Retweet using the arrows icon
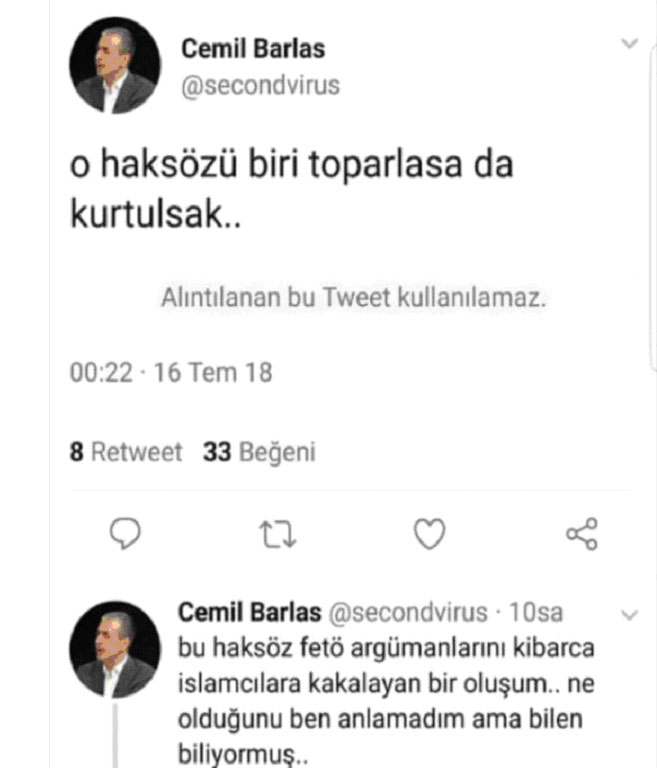657x768 pixels. tap(274, 536)
